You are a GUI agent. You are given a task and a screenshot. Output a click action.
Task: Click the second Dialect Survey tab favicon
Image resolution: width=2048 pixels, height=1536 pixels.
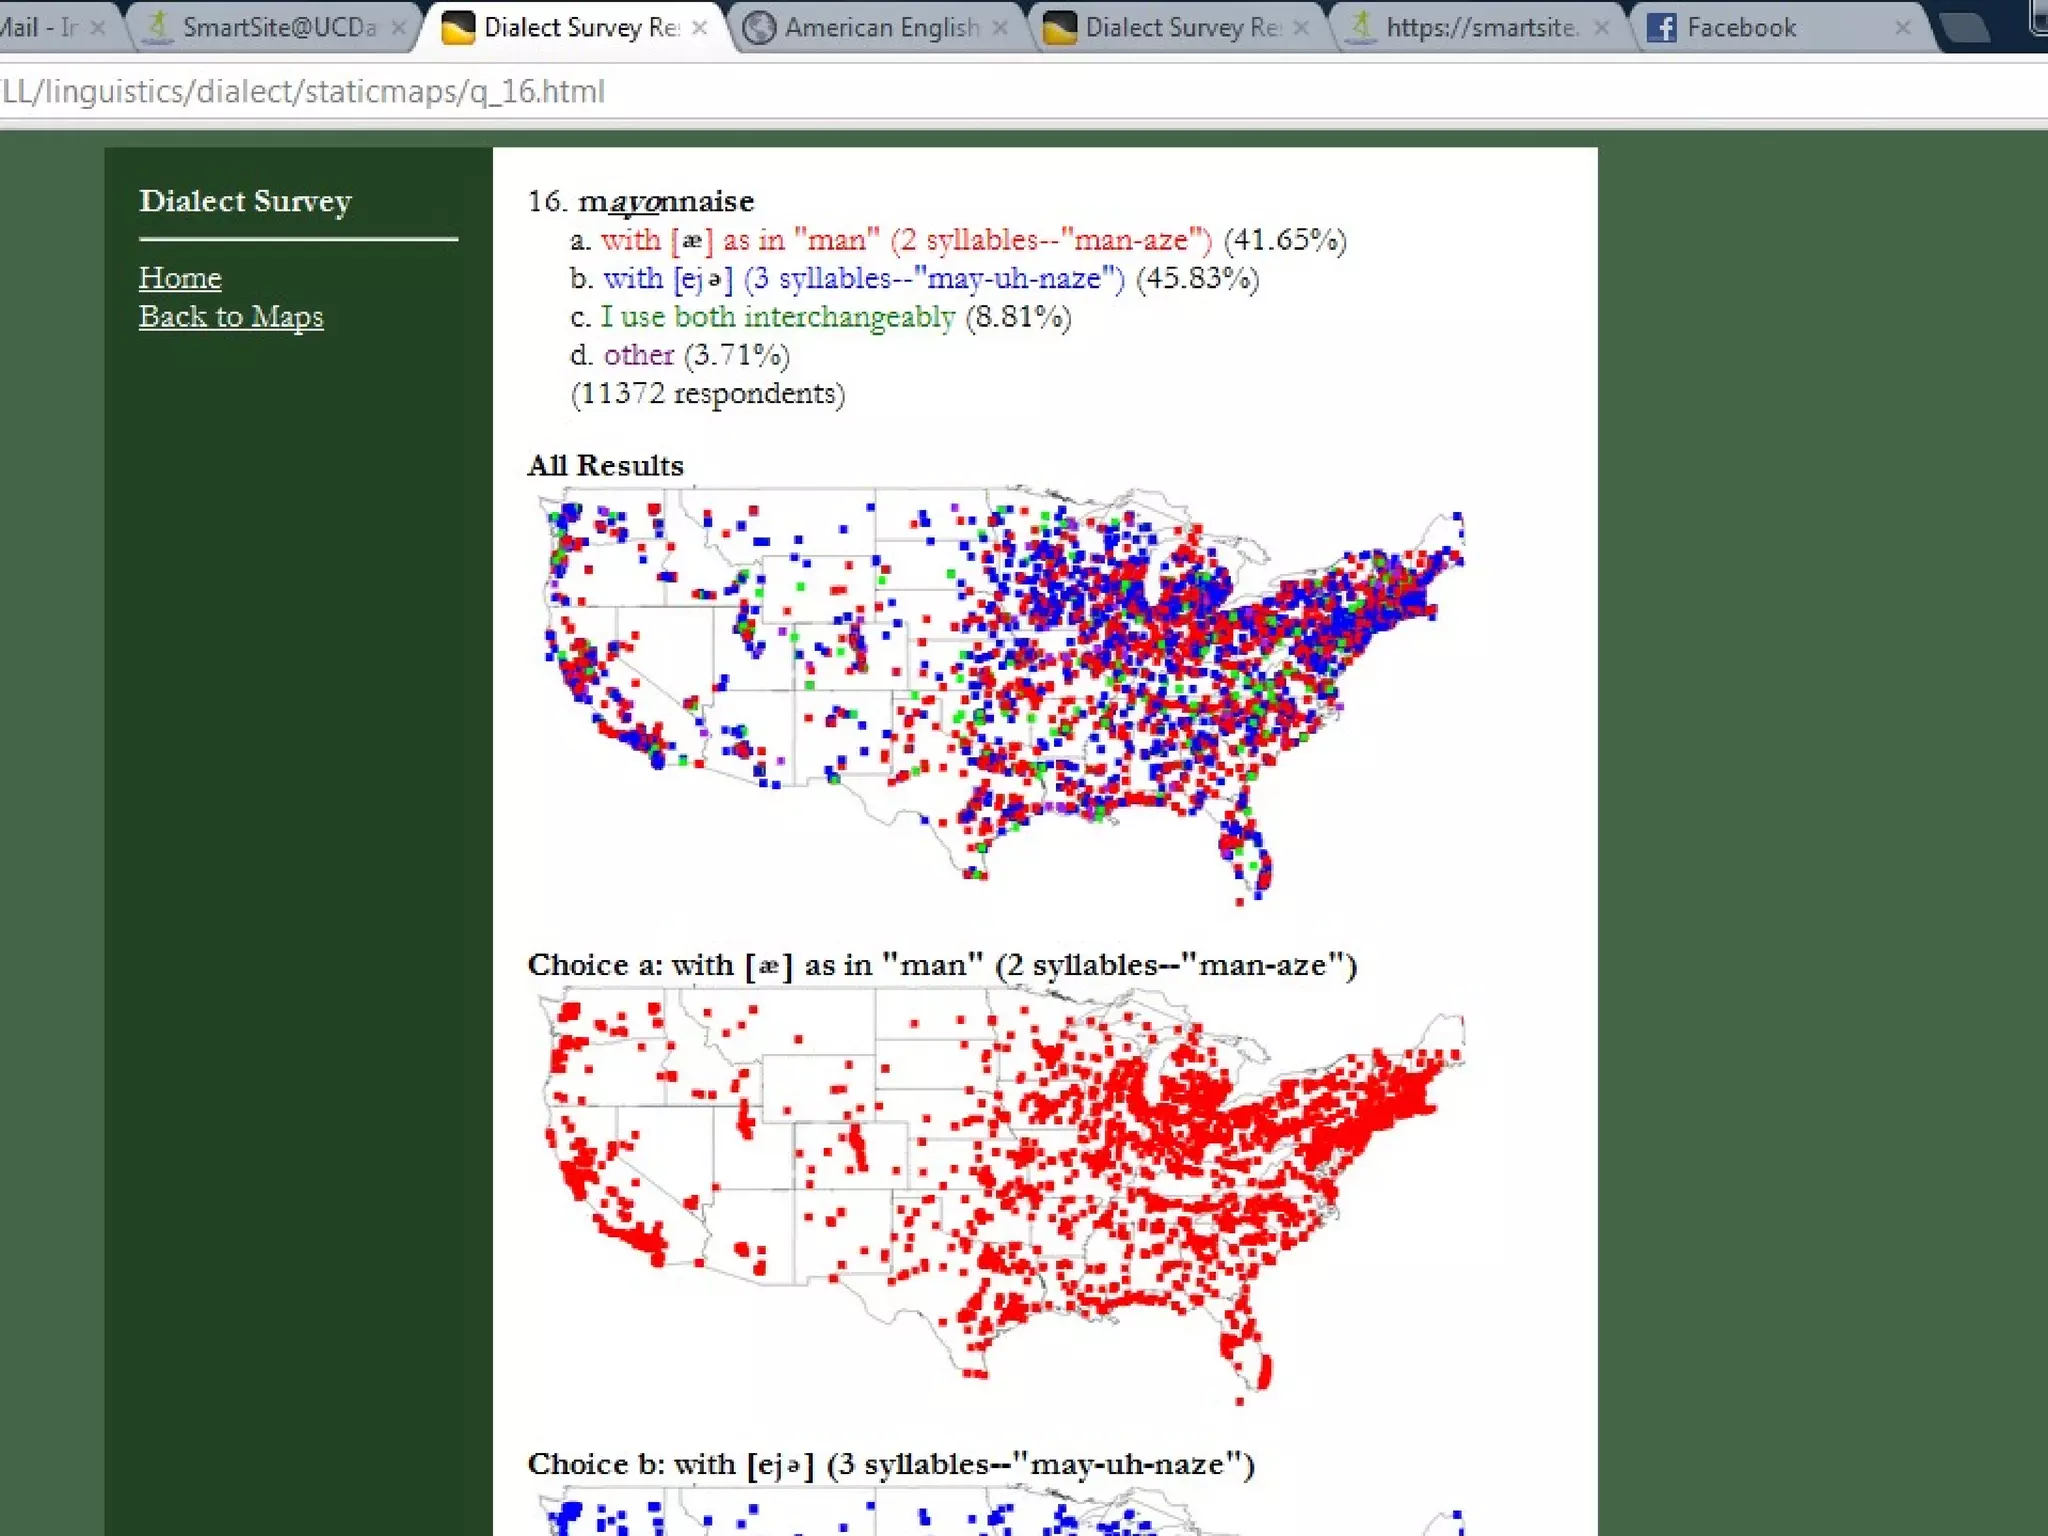point(1060,27)
